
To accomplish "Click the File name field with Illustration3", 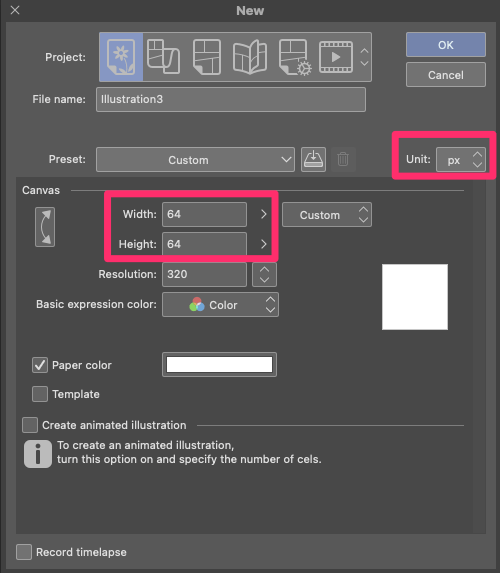I will (231, 99).
